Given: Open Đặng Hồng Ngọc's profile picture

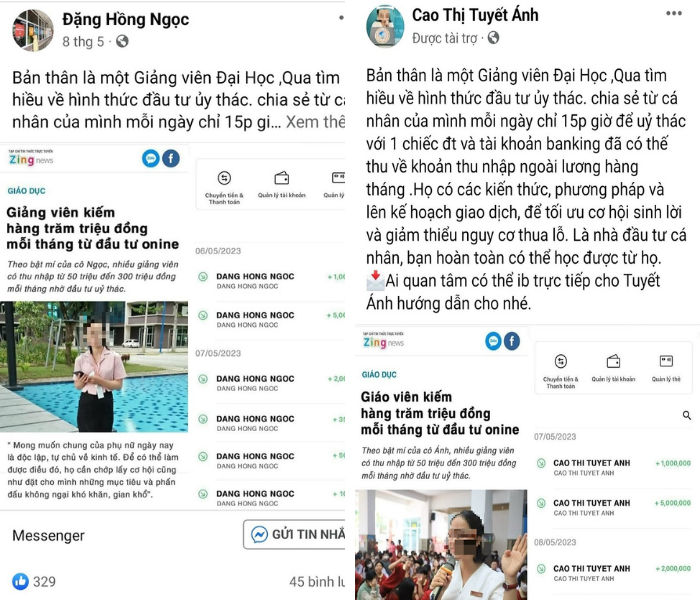Looking at the screenshot, I should pyautogui.click(x=33, y=30).
